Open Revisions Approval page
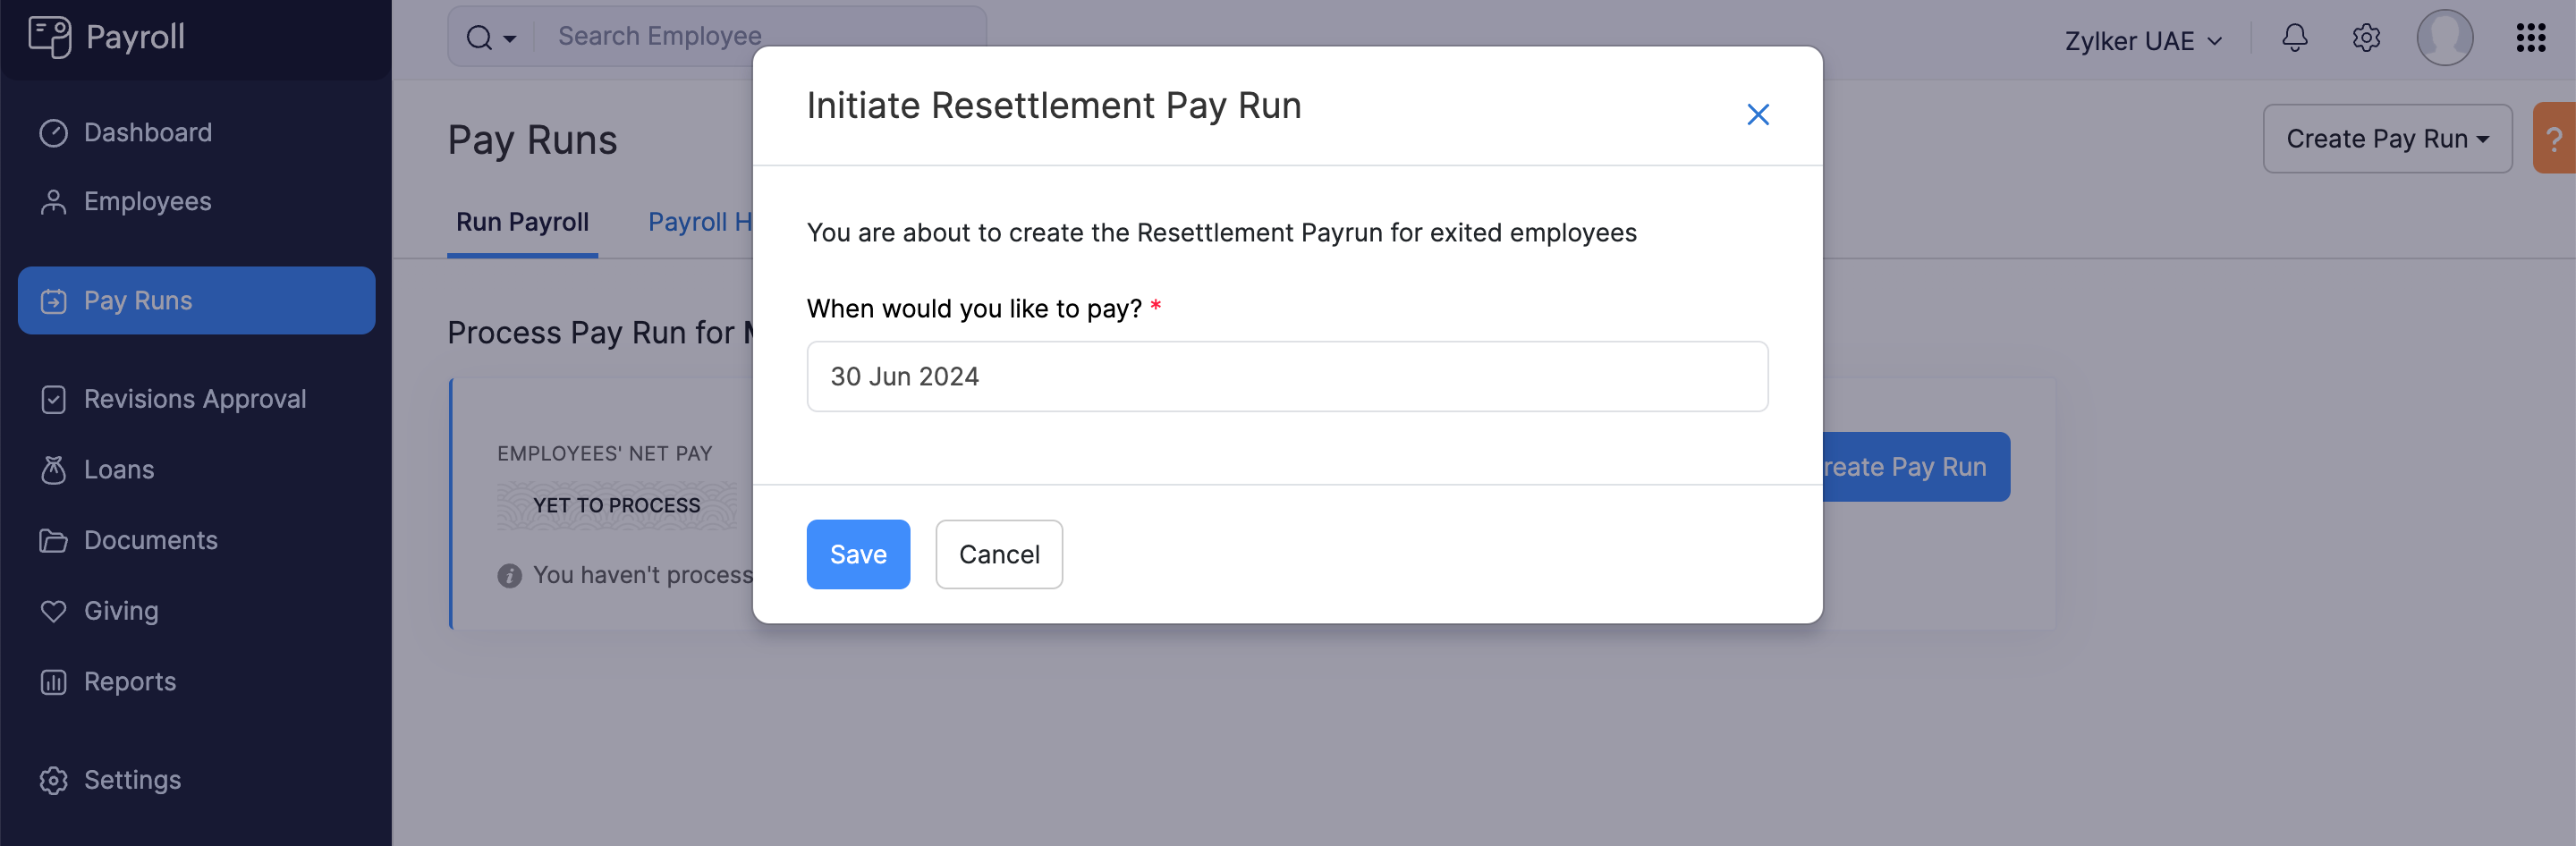 [x=194, y=400]
